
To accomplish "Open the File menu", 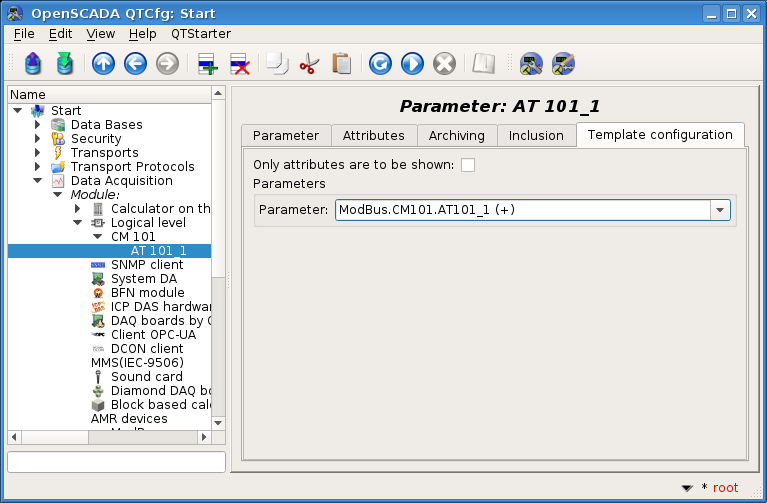I will coord(24,34).
